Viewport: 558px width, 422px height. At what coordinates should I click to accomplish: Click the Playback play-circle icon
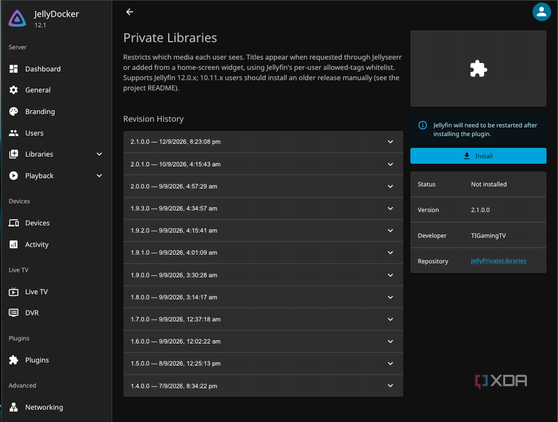[14, 175]
